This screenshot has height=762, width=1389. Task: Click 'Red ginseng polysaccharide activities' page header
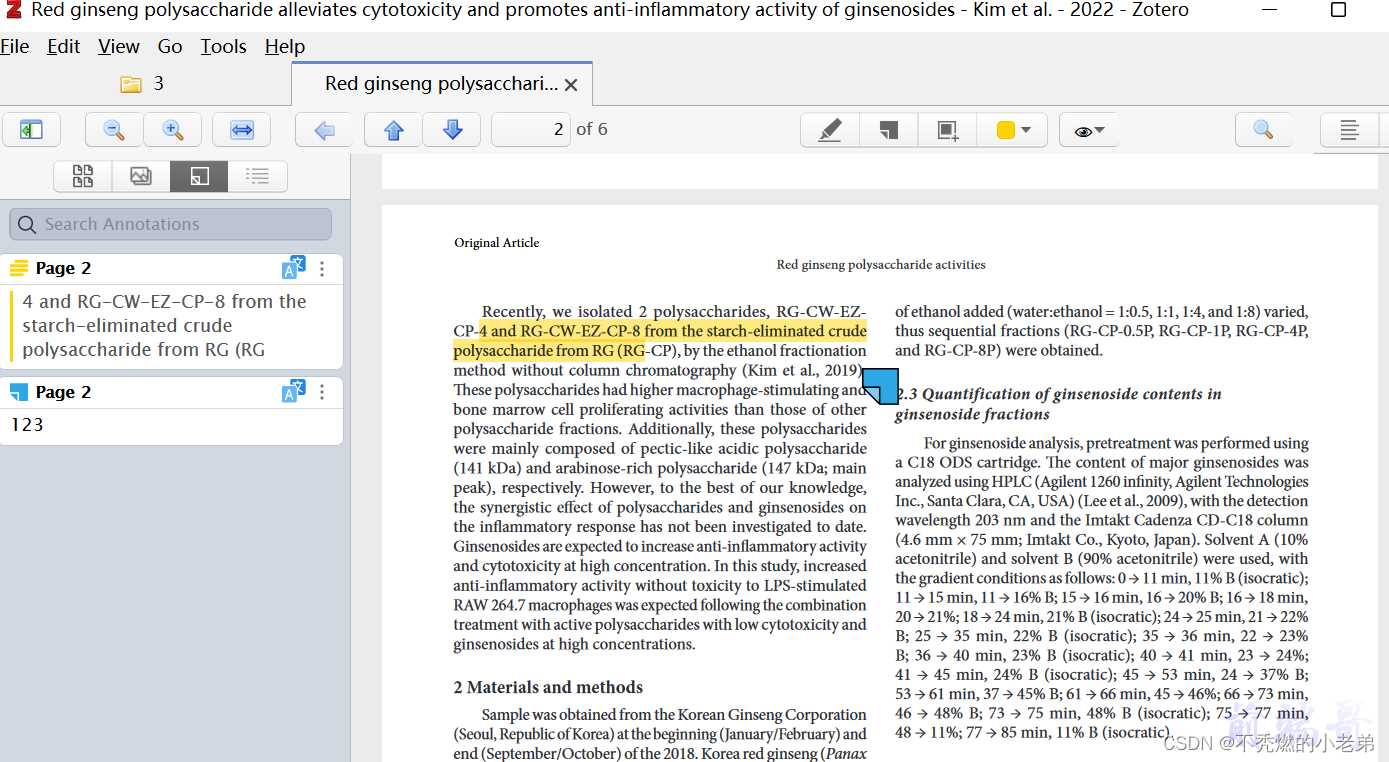[881, 265]
